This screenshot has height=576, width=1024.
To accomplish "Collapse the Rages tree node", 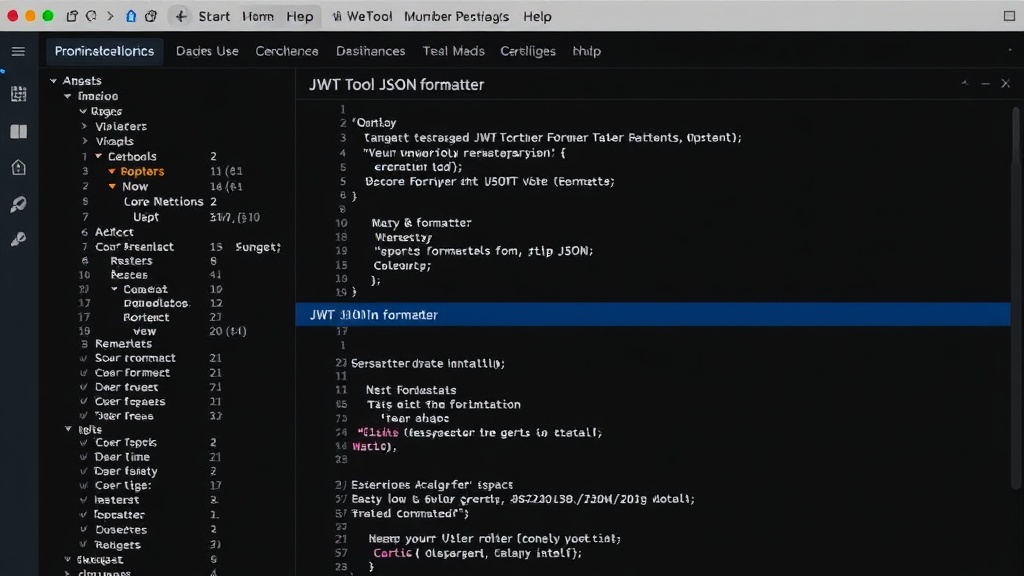I will (83, 112).
